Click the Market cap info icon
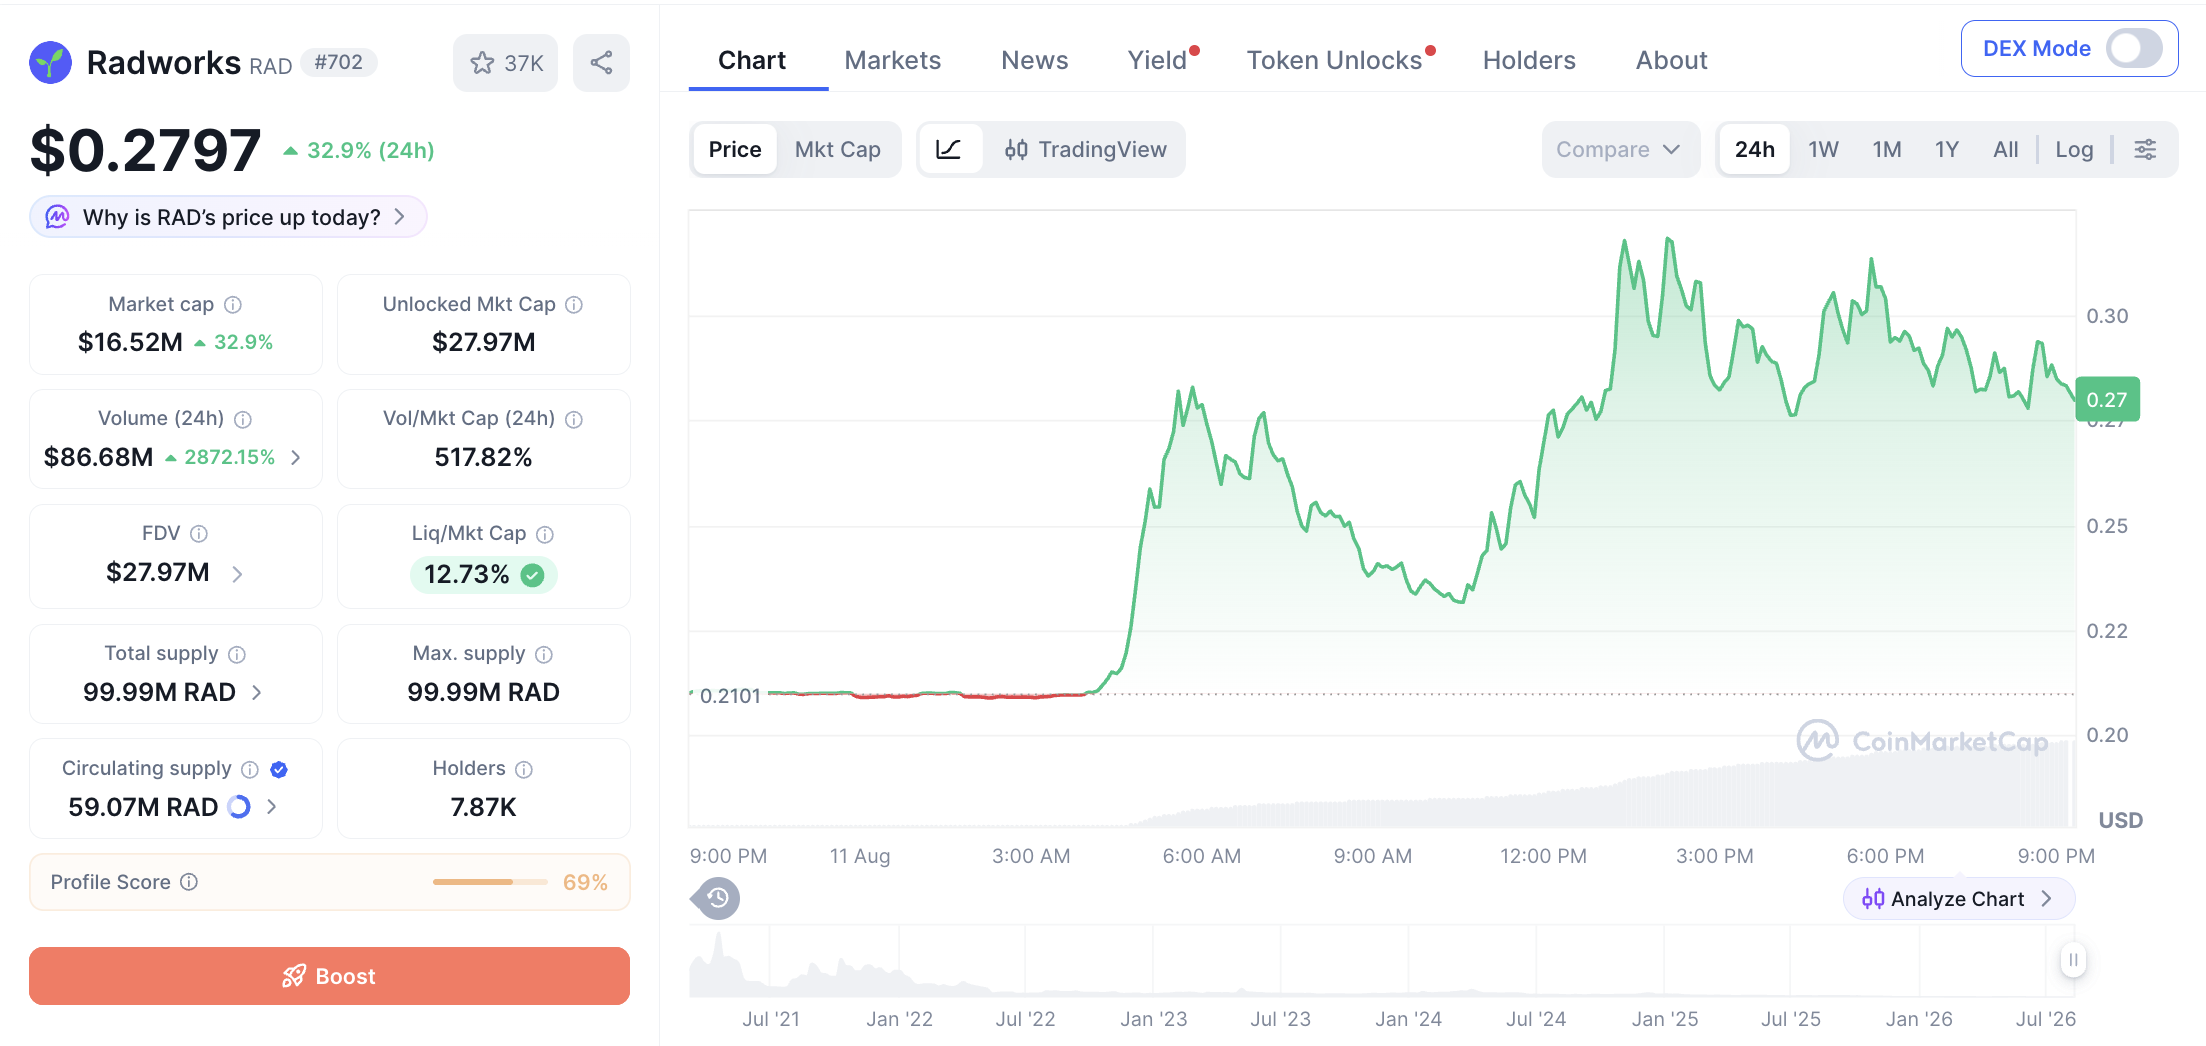 [x=233, y=305]
